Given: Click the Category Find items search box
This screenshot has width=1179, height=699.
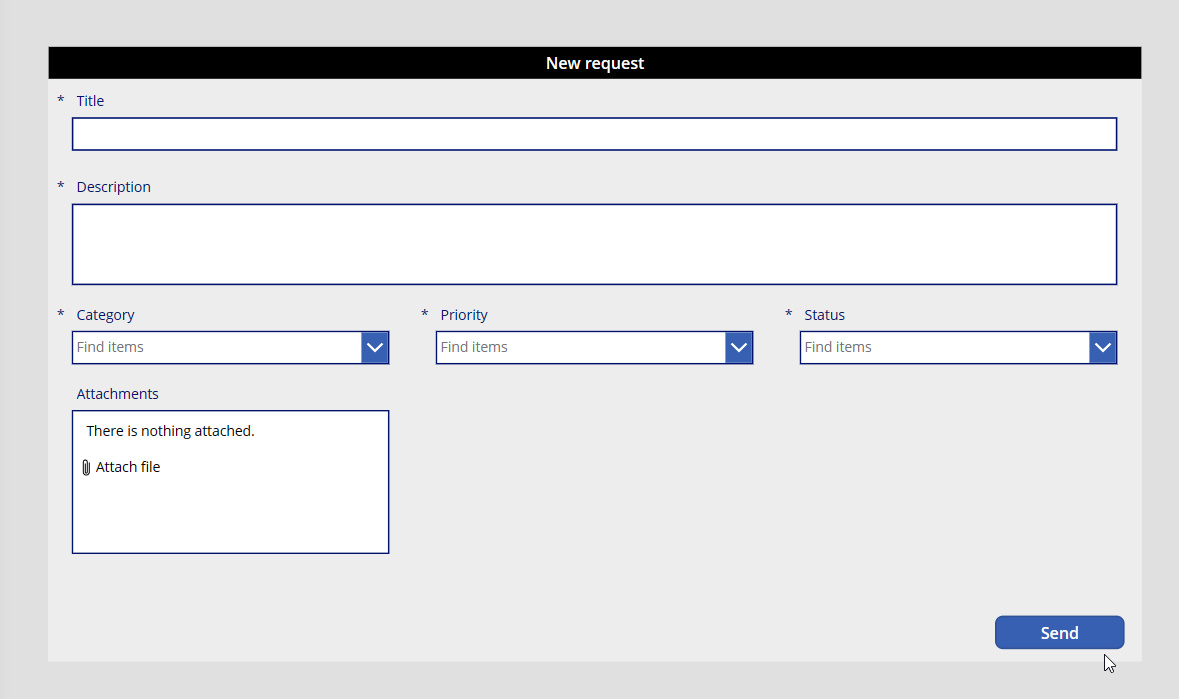Looking at the screenshot, I should 217,347.
